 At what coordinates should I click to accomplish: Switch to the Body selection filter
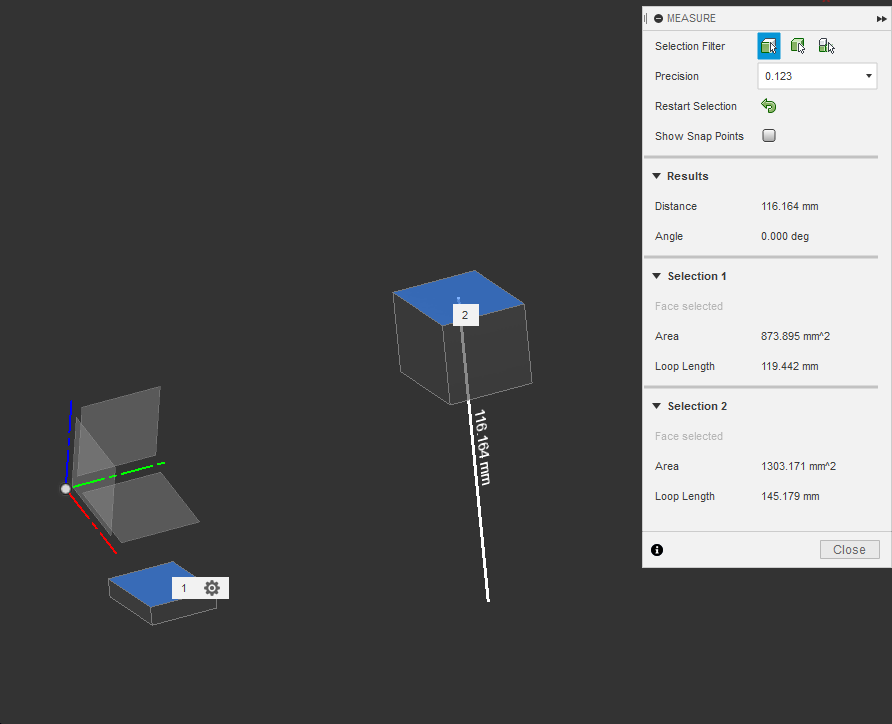(x=797, y=45)
